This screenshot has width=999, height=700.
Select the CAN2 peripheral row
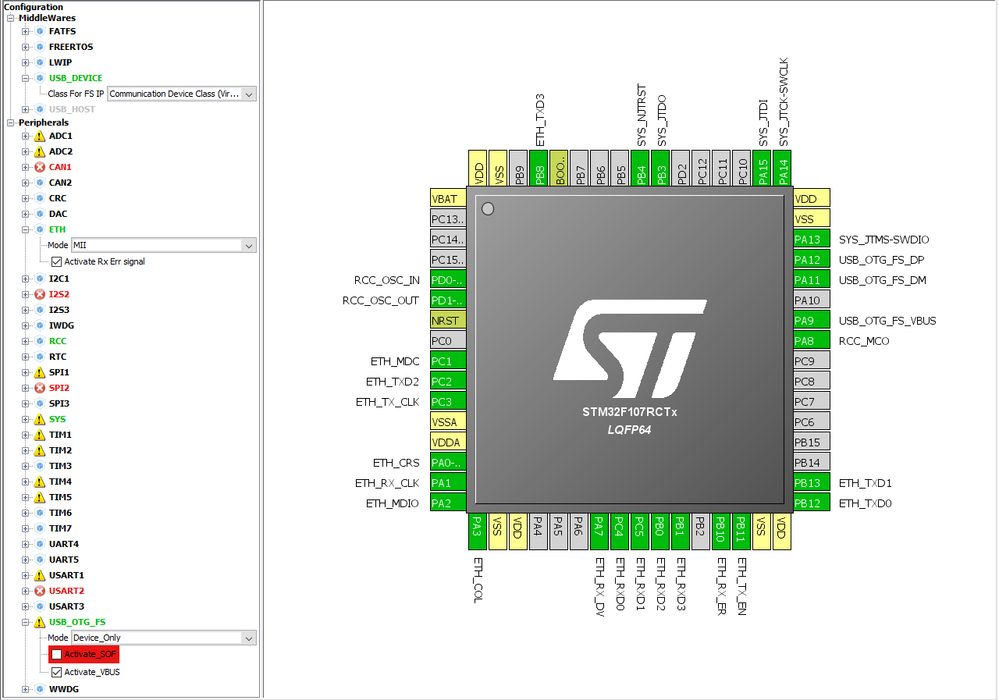click(61, 183)
